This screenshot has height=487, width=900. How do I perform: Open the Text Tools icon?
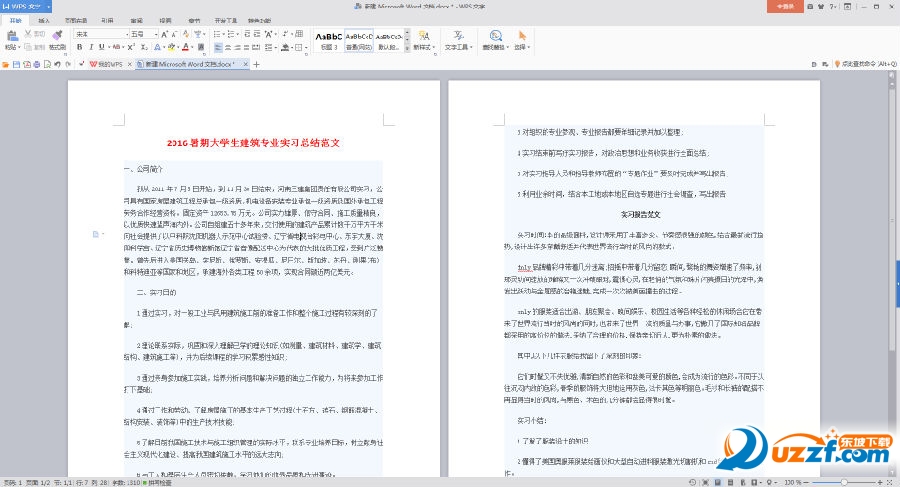click(x=458, y=36)
